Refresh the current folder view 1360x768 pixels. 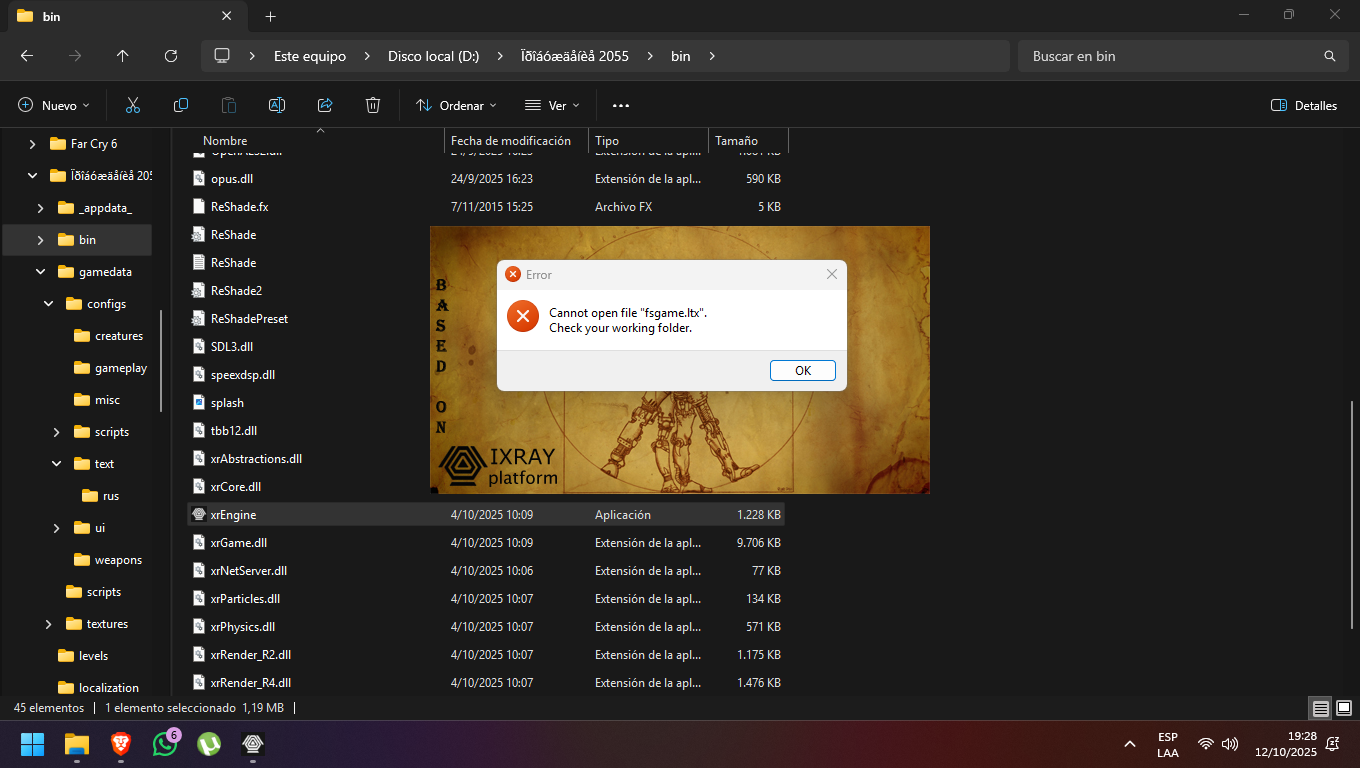(171, 56)
